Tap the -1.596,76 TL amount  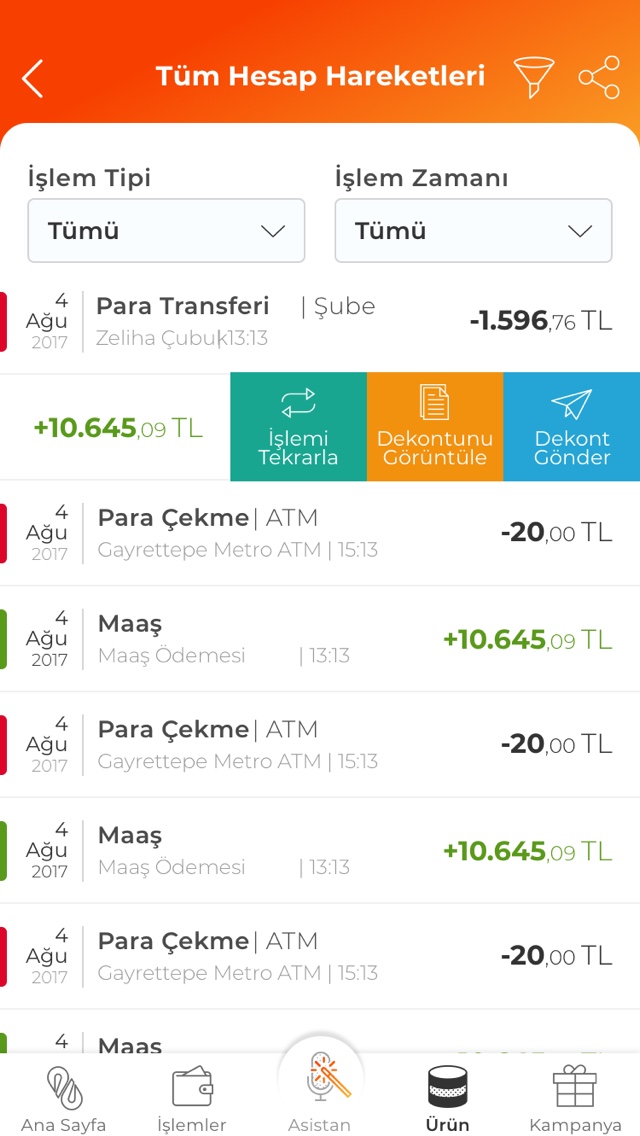540,321
